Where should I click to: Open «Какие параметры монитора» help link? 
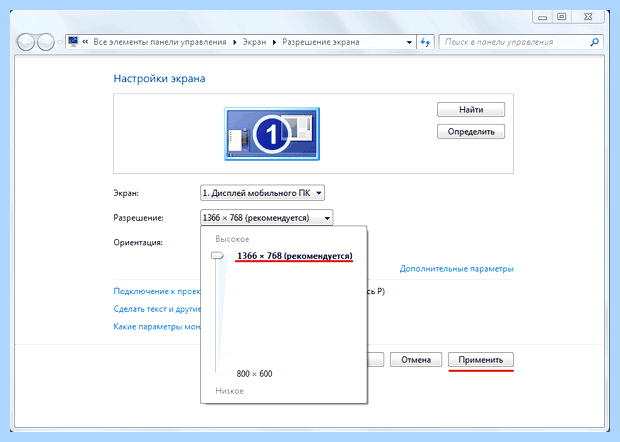(x=157, y=327)
